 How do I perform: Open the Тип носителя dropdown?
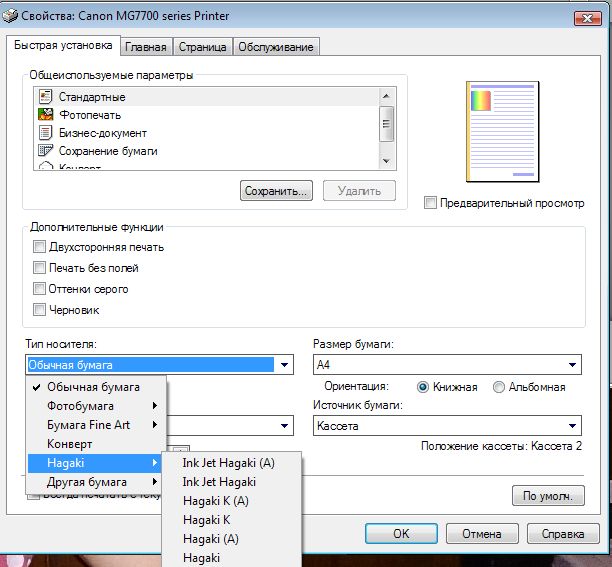click(159, 365)
